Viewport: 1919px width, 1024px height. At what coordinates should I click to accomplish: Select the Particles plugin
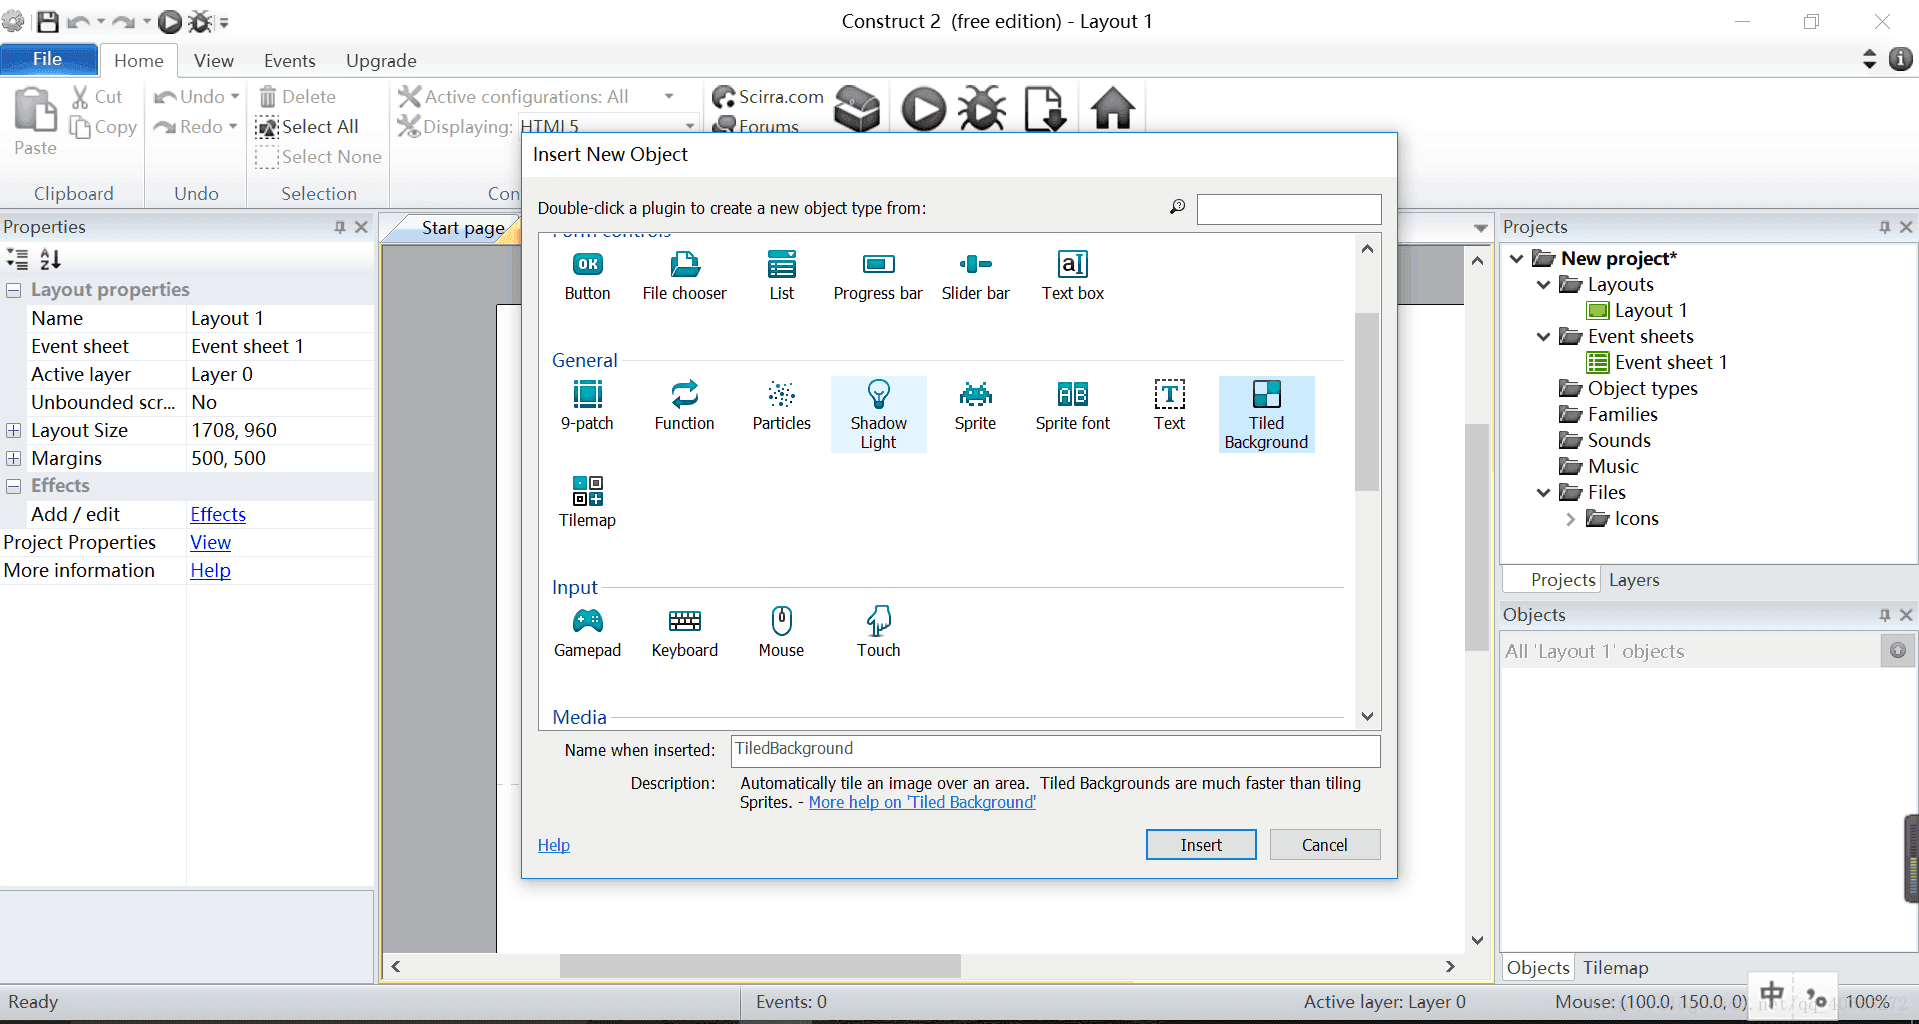[781, 405]
